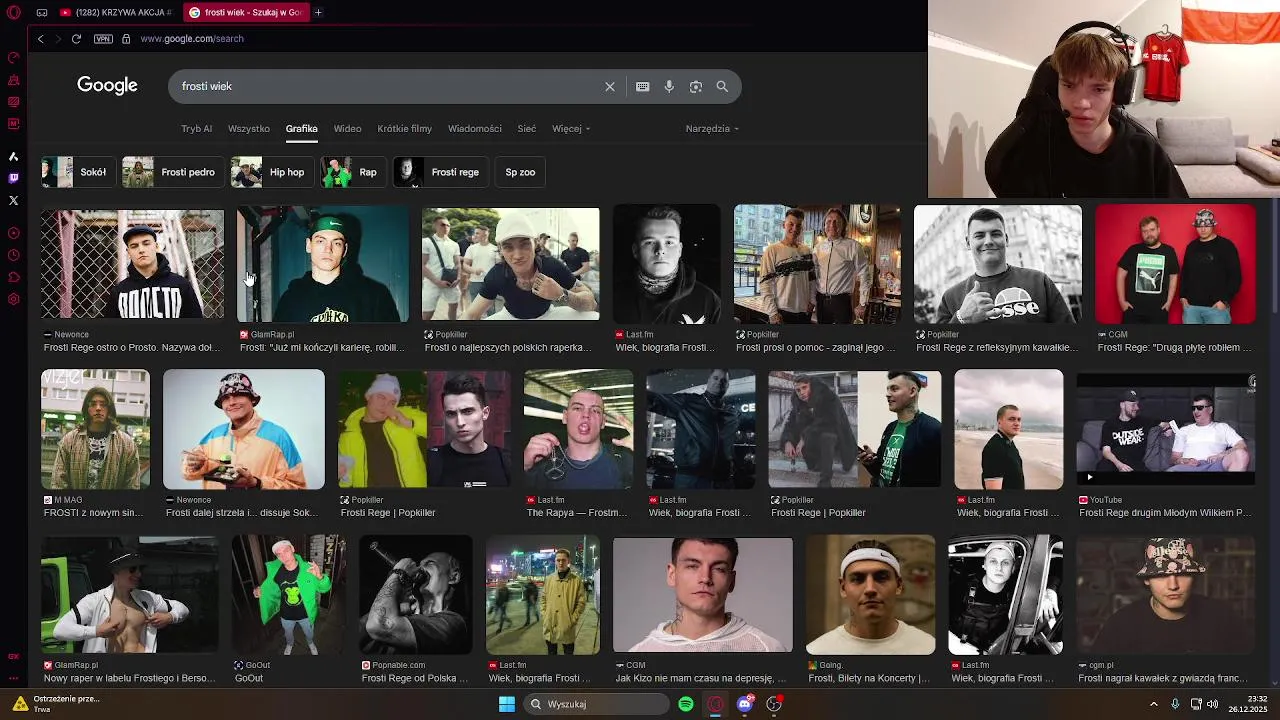Open 'The Rapya — Frostm...' Last.fm link
1280x720 pixels.
click(x=577, y=513)
